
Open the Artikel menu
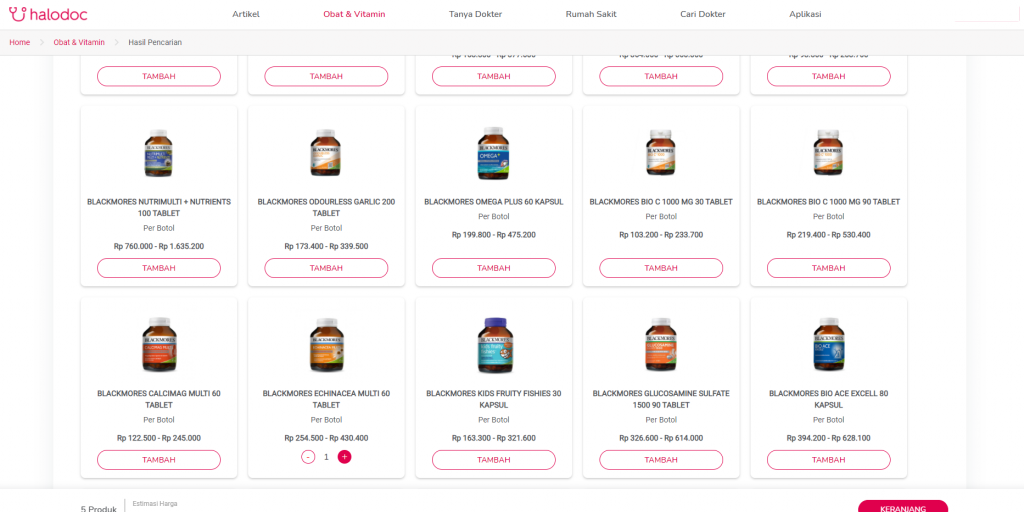[246, 14]
